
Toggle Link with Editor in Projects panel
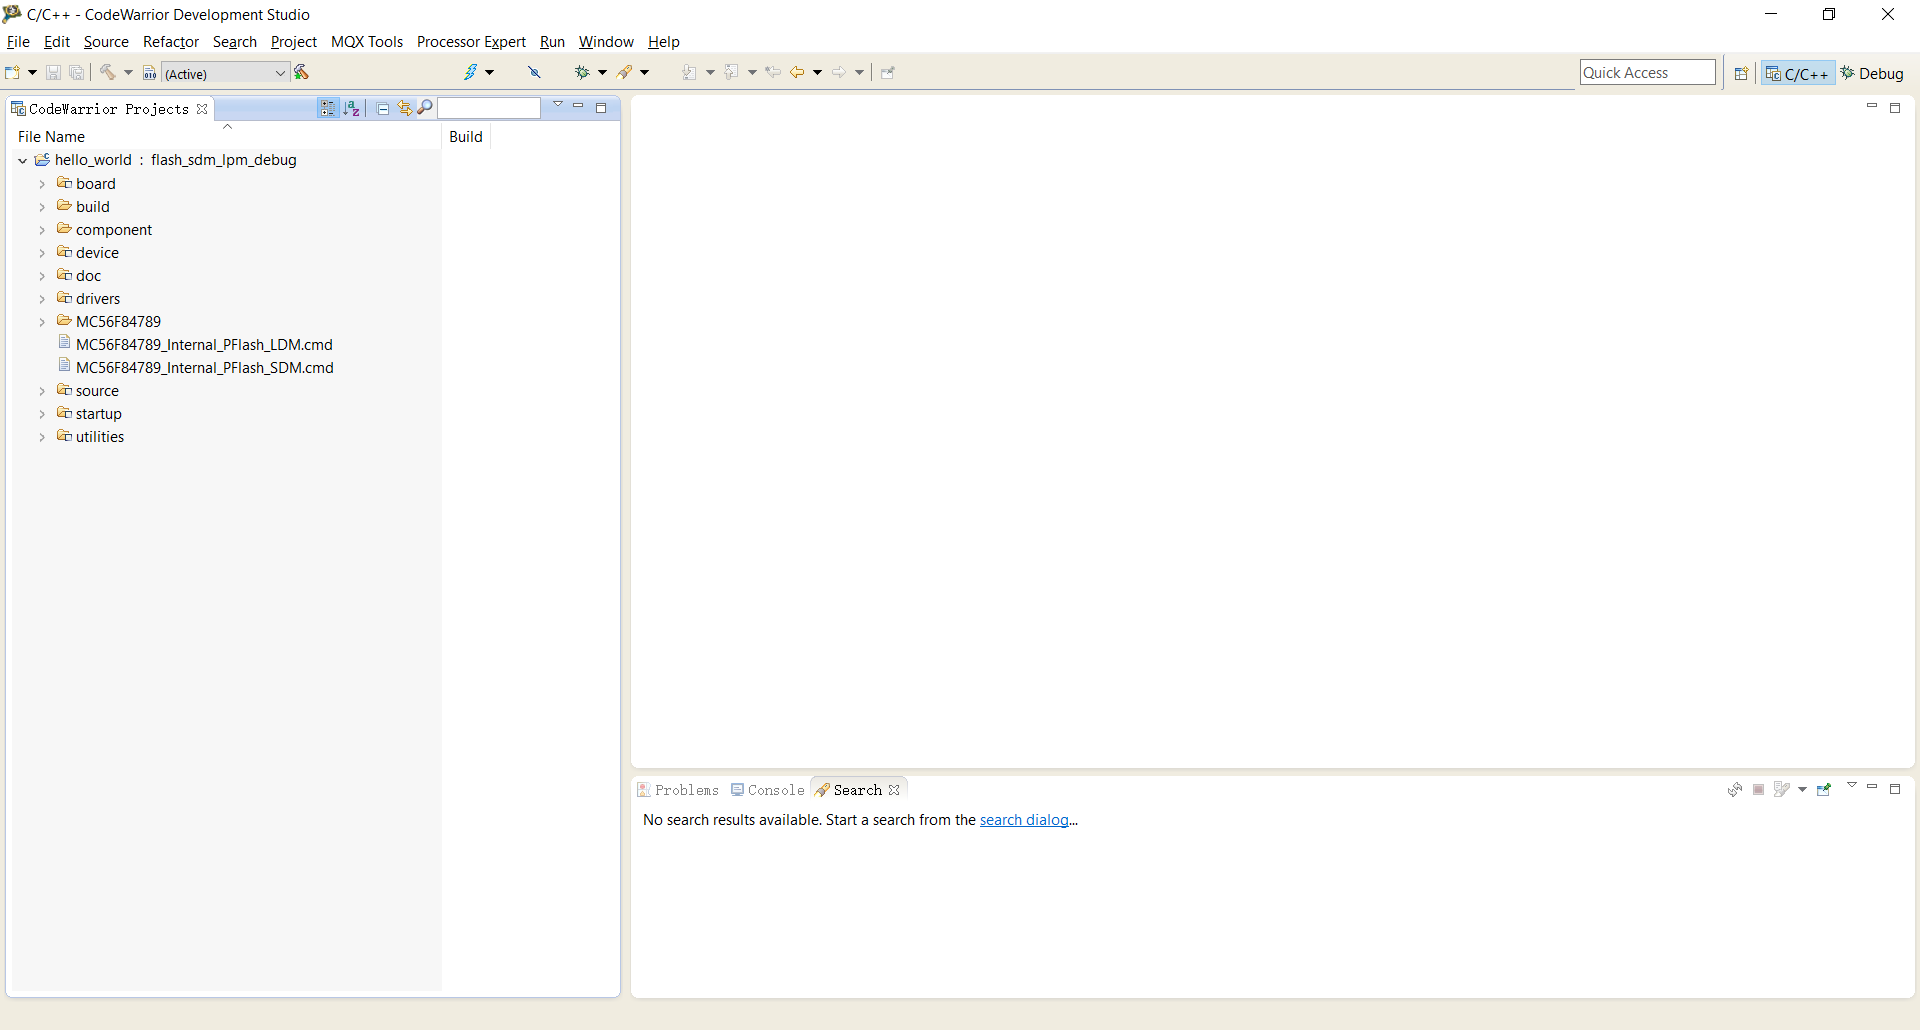[x=404, y=108]
